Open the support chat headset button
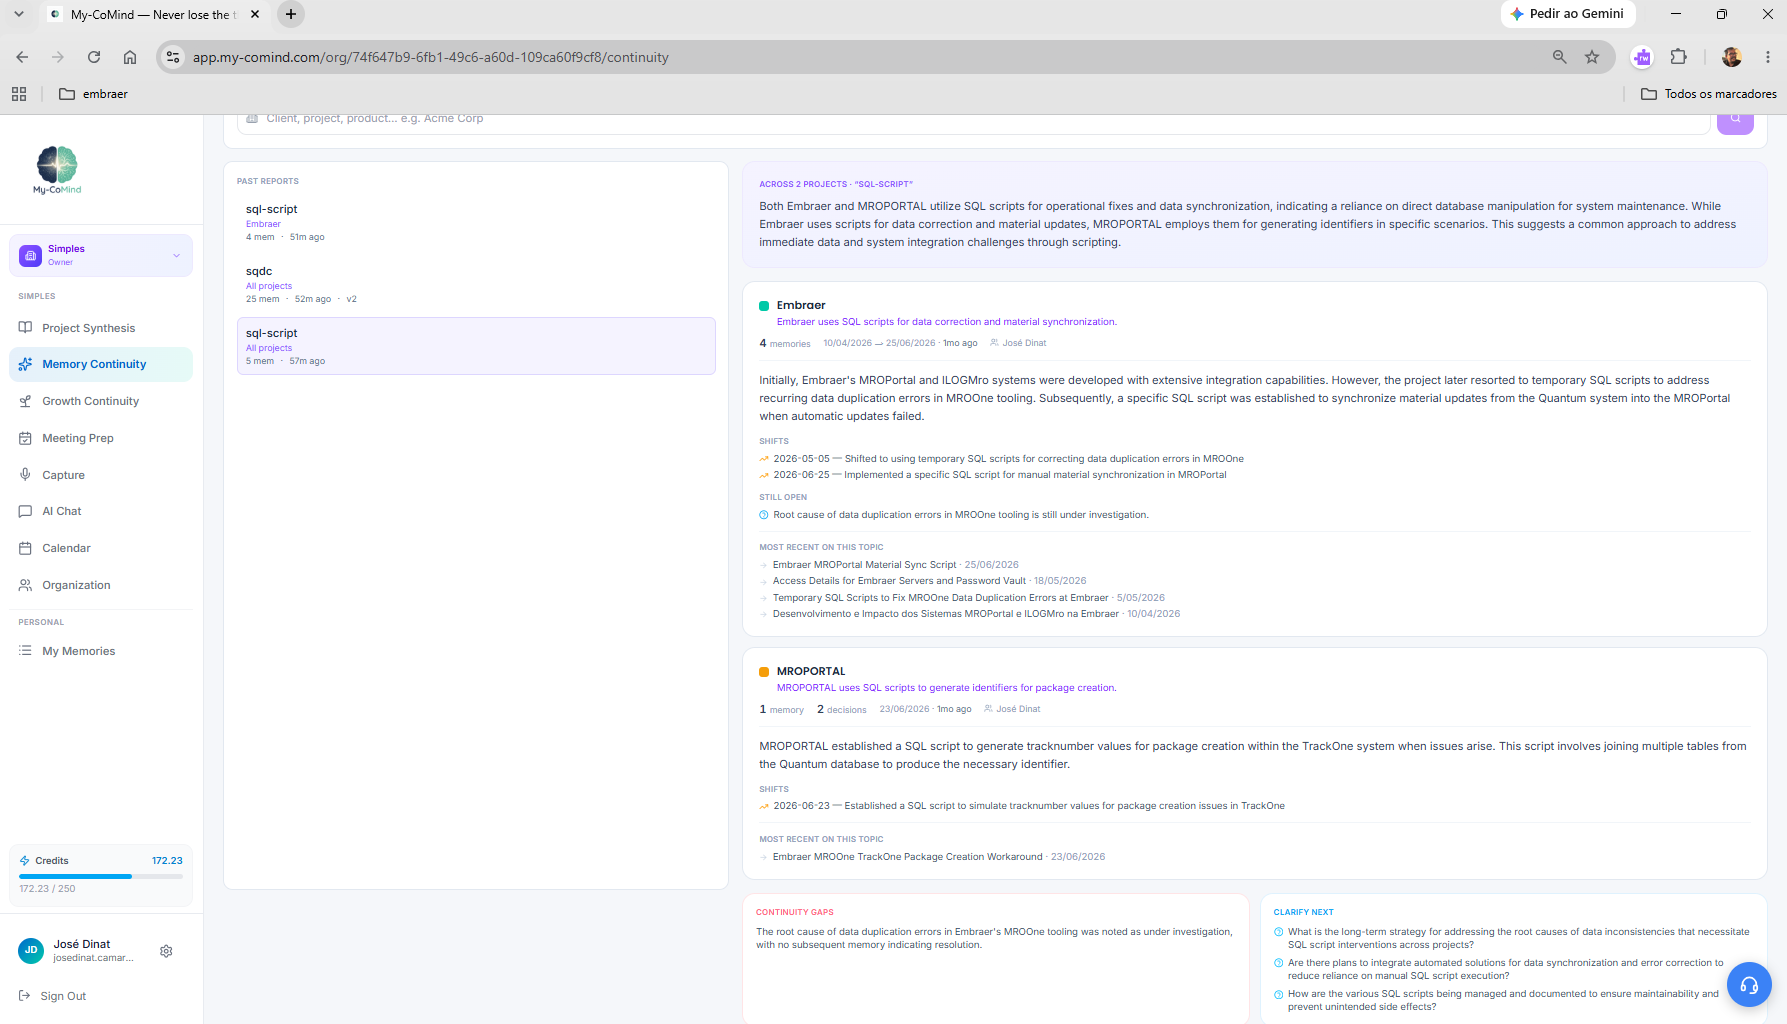 point(1748,985)
